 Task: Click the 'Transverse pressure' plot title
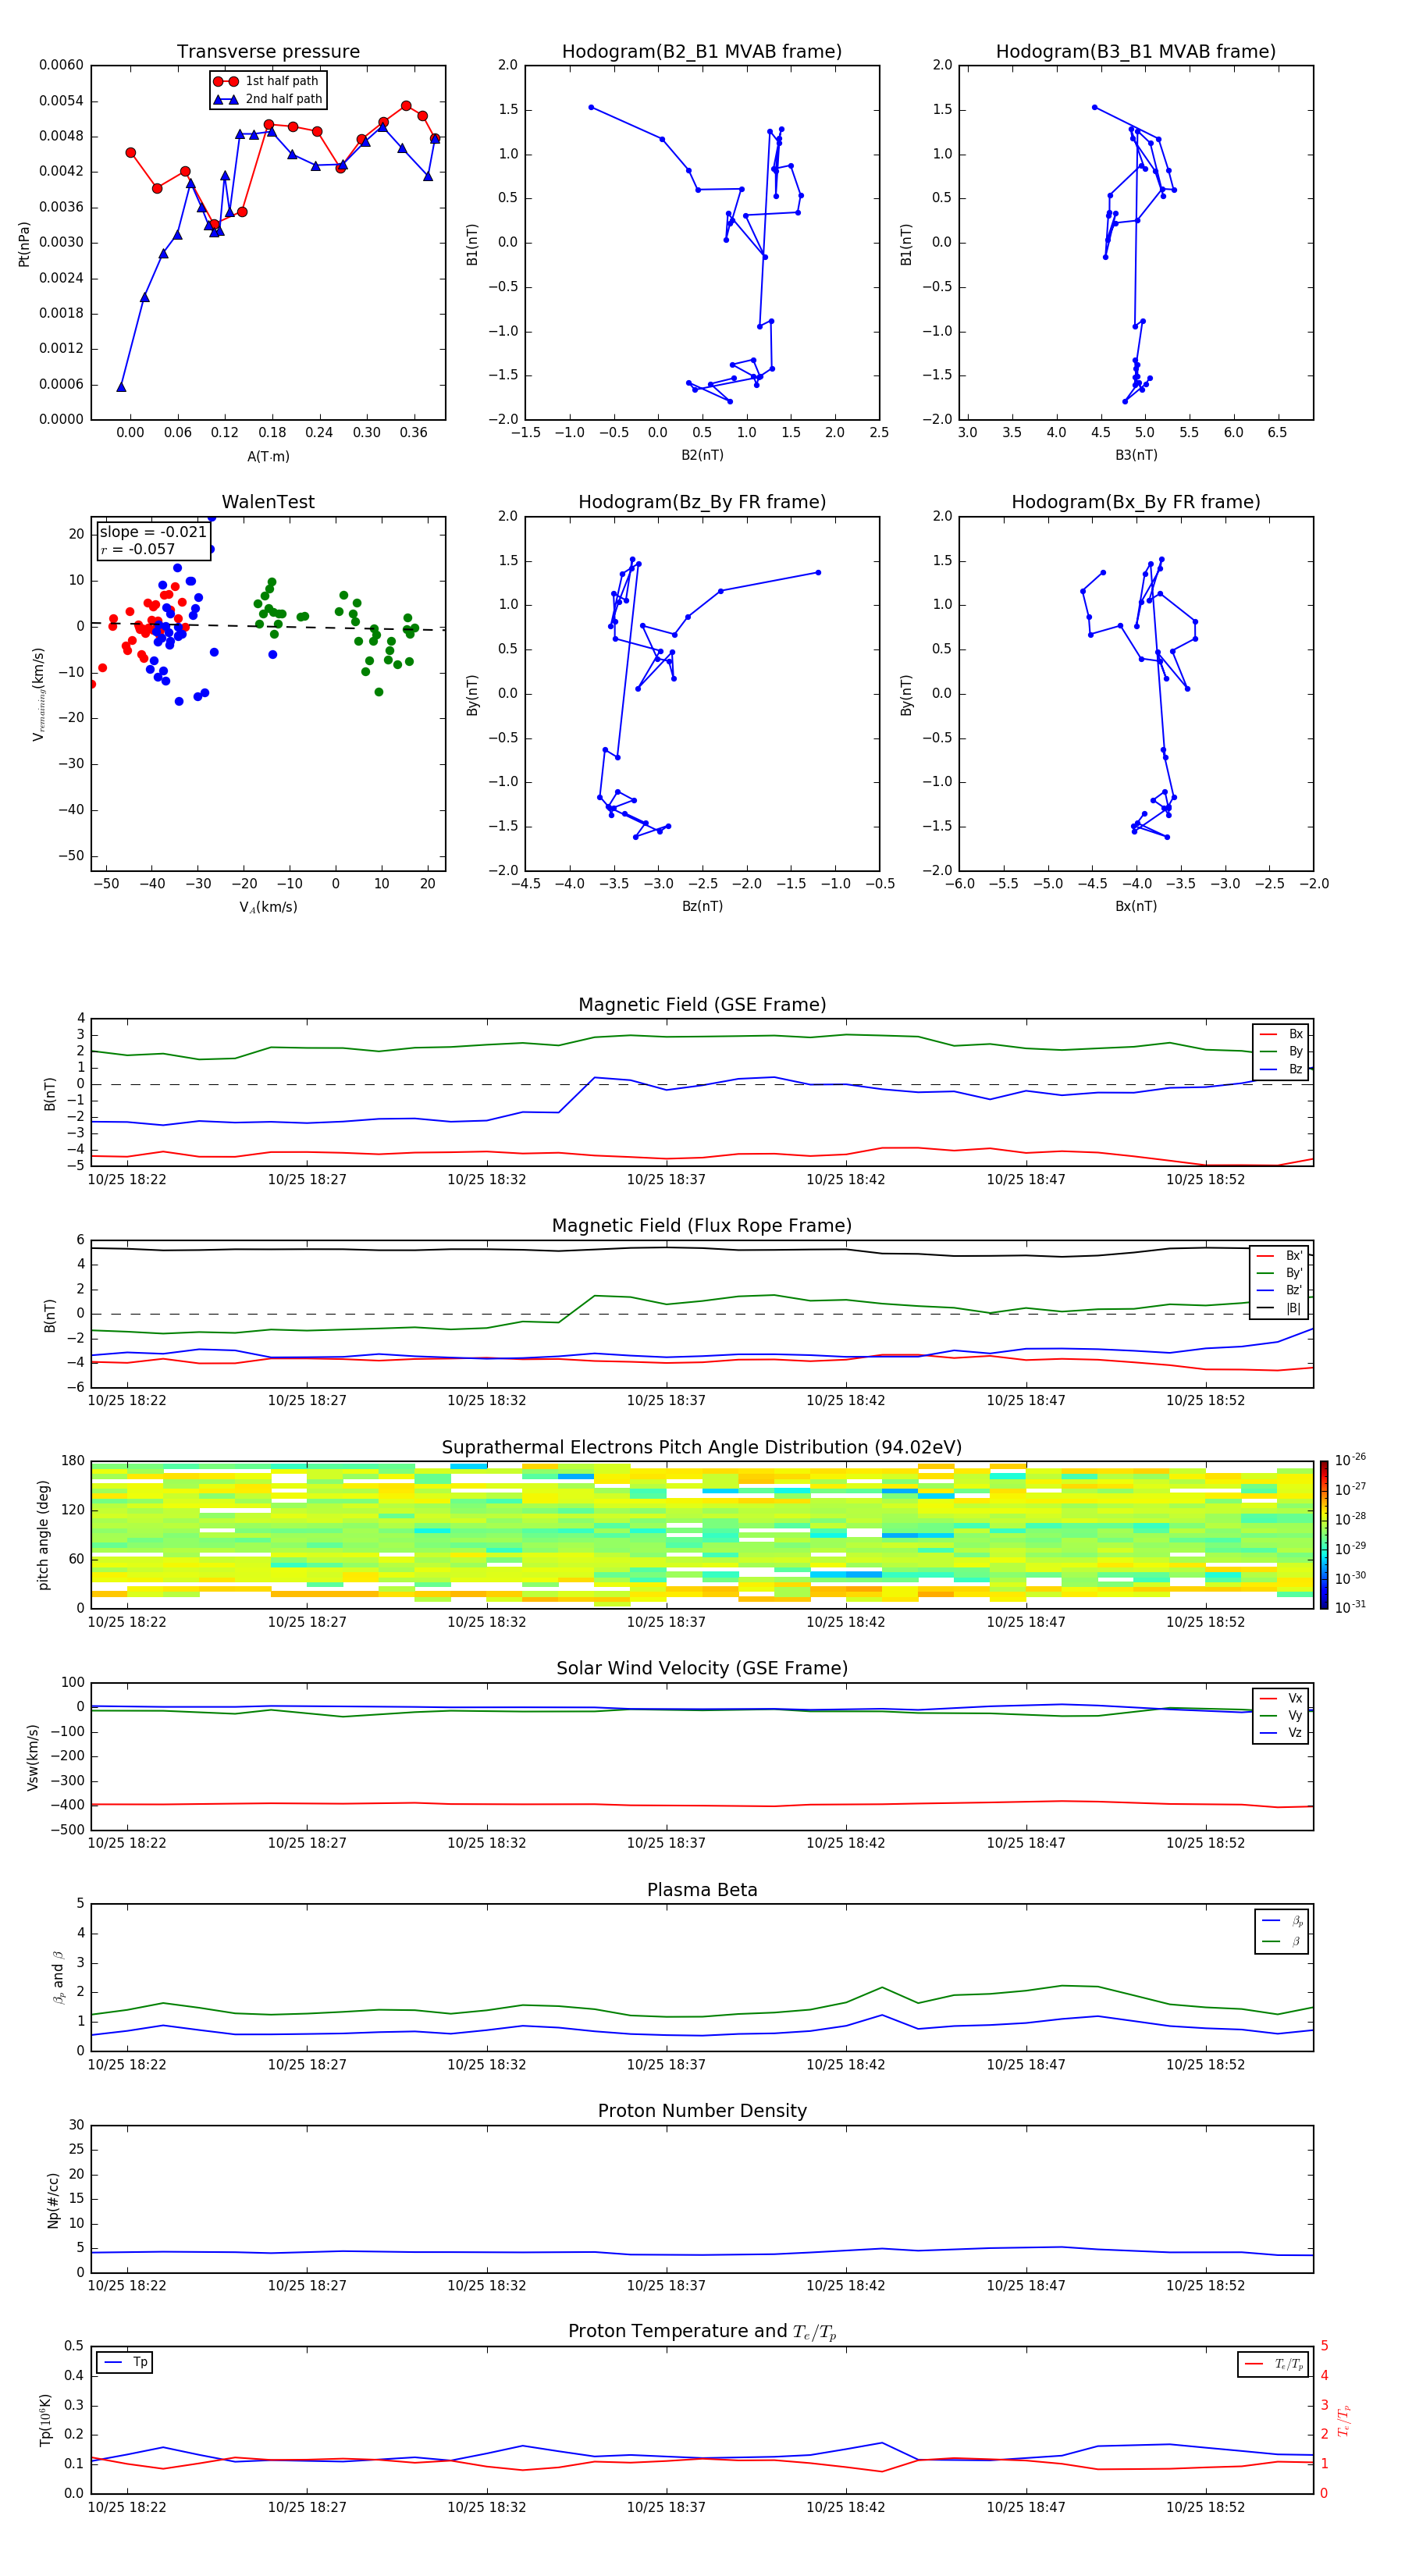coord(268,52)
